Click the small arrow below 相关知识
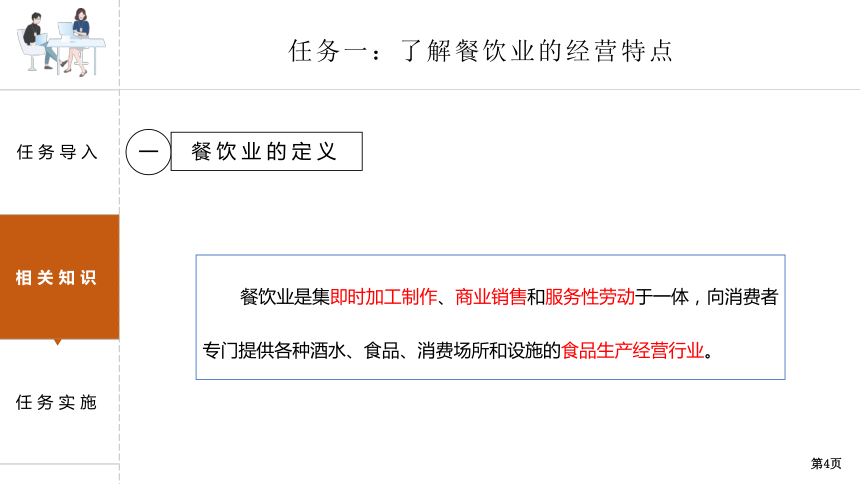This screenshot has width=860, height=484. coord(58,342)
